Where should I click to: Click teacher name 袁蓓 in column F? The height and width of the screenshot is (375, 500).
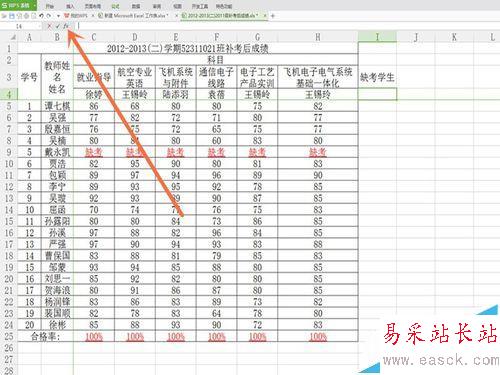[x=216, y=95]
